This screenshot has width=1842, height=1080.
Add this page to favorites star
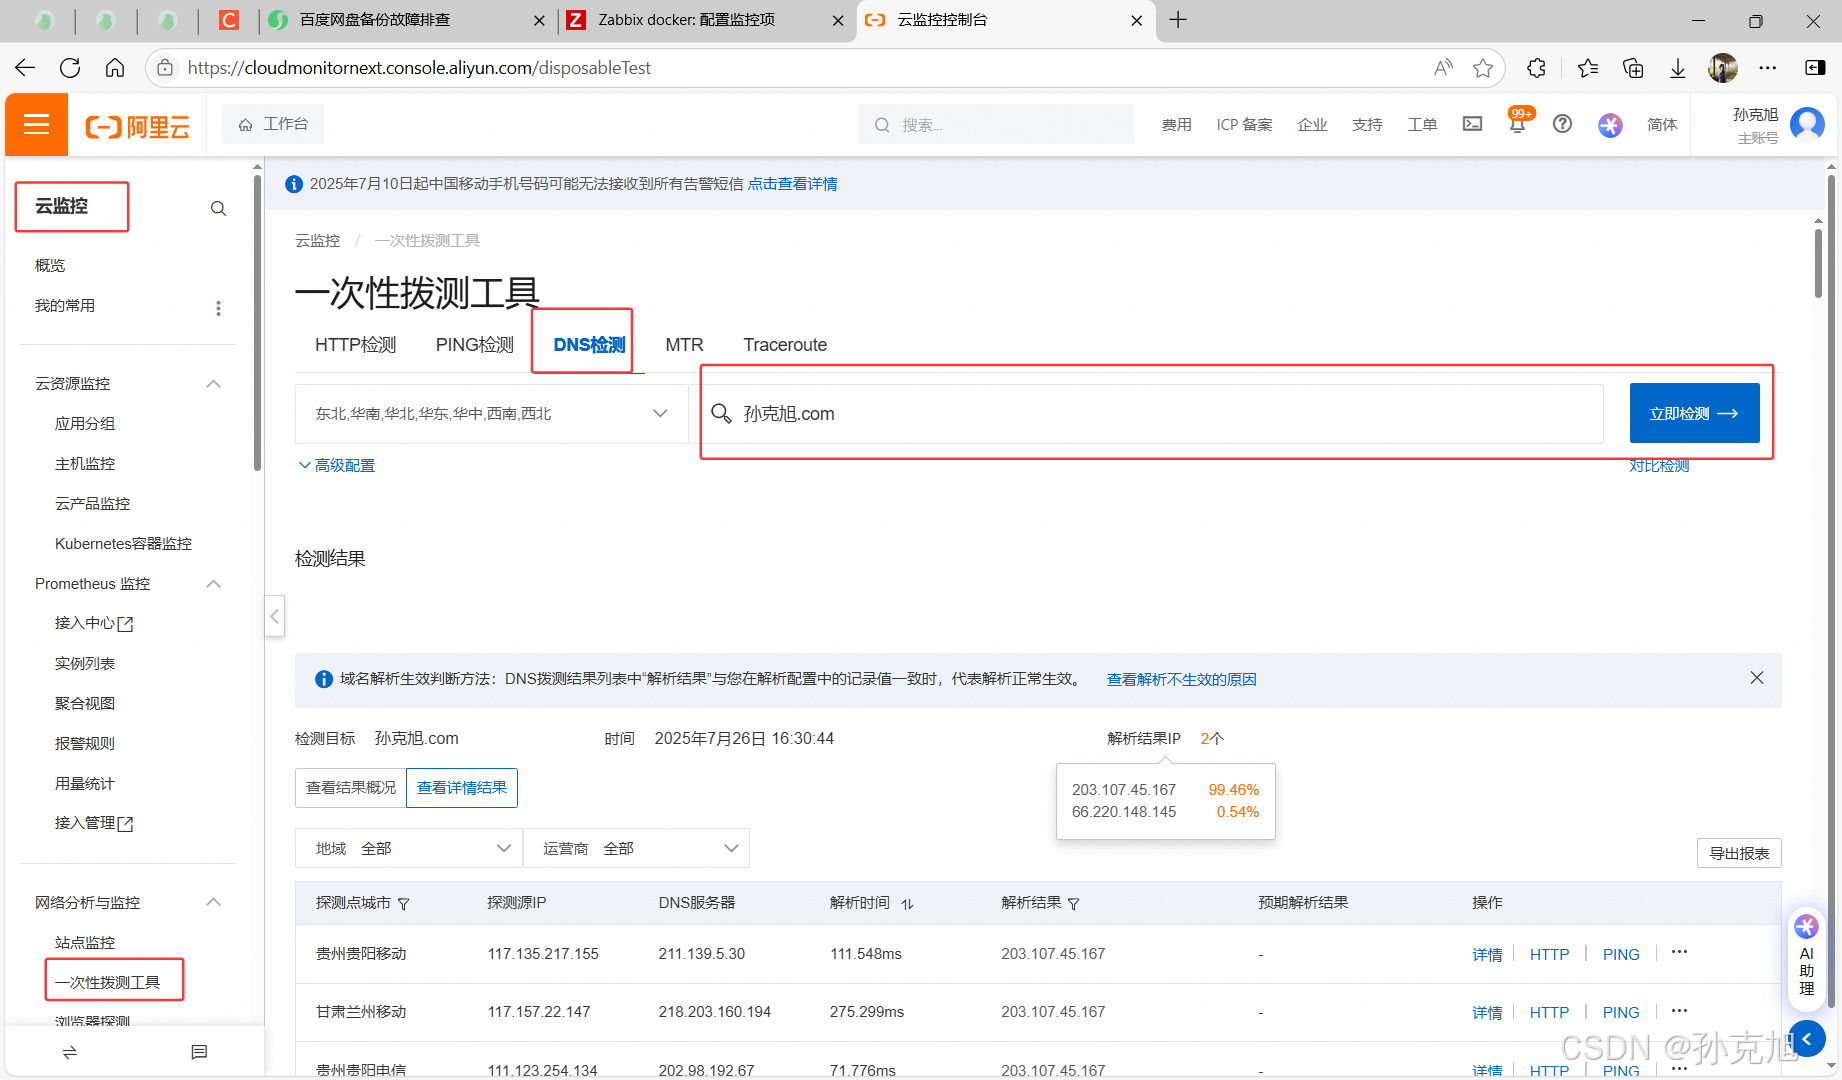pyautogui.click(x=1483, y=68)
